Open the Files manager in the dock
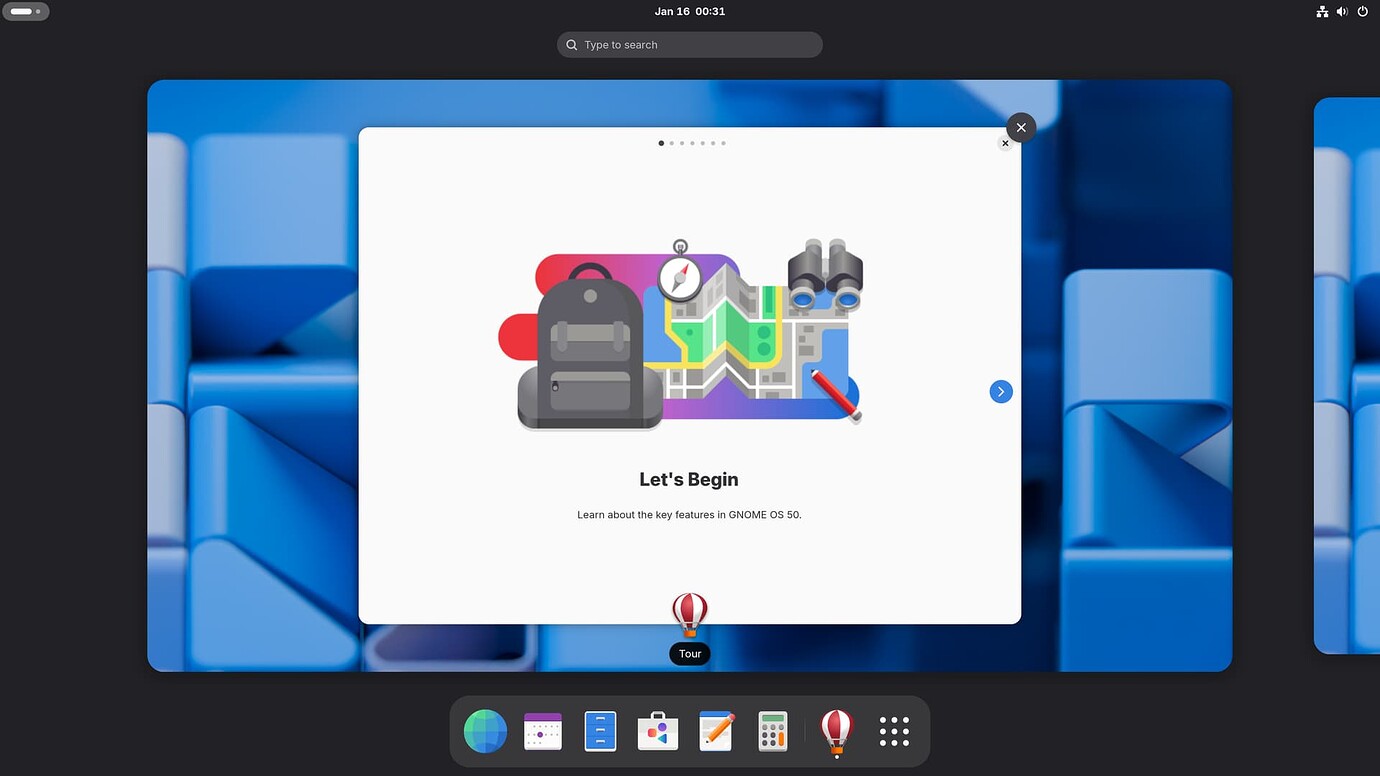 click(x=600, y=732)
